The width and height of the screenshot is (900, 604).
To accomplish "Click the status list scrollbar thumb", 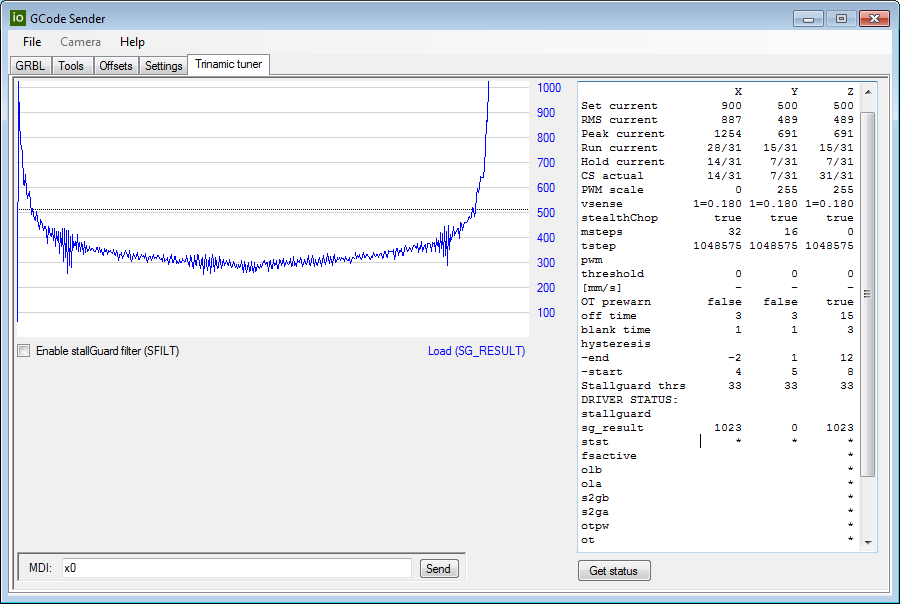I will point(868,294).
